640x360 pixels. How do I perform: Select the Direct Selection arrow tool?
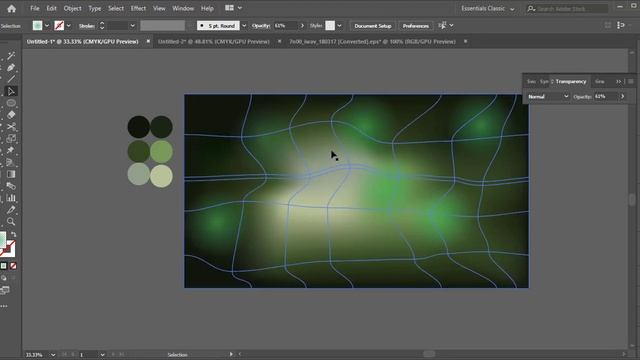tap(11, 91)
